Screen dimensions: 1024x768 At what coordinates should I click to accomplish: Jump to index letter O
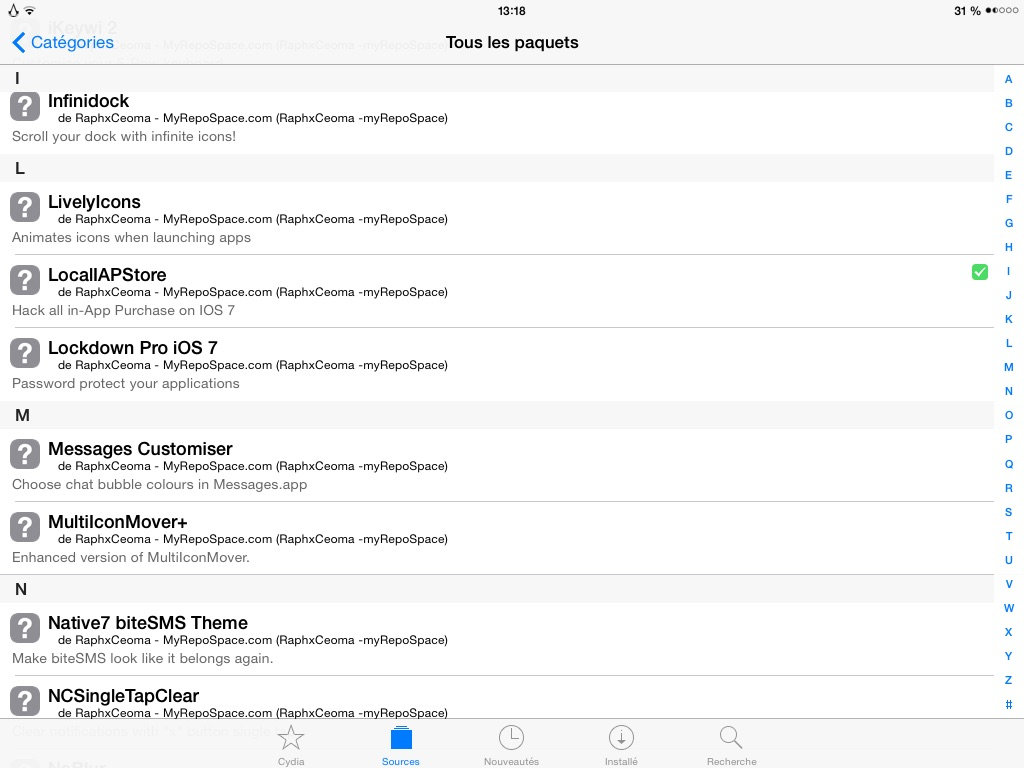(x=1008, y=415)
